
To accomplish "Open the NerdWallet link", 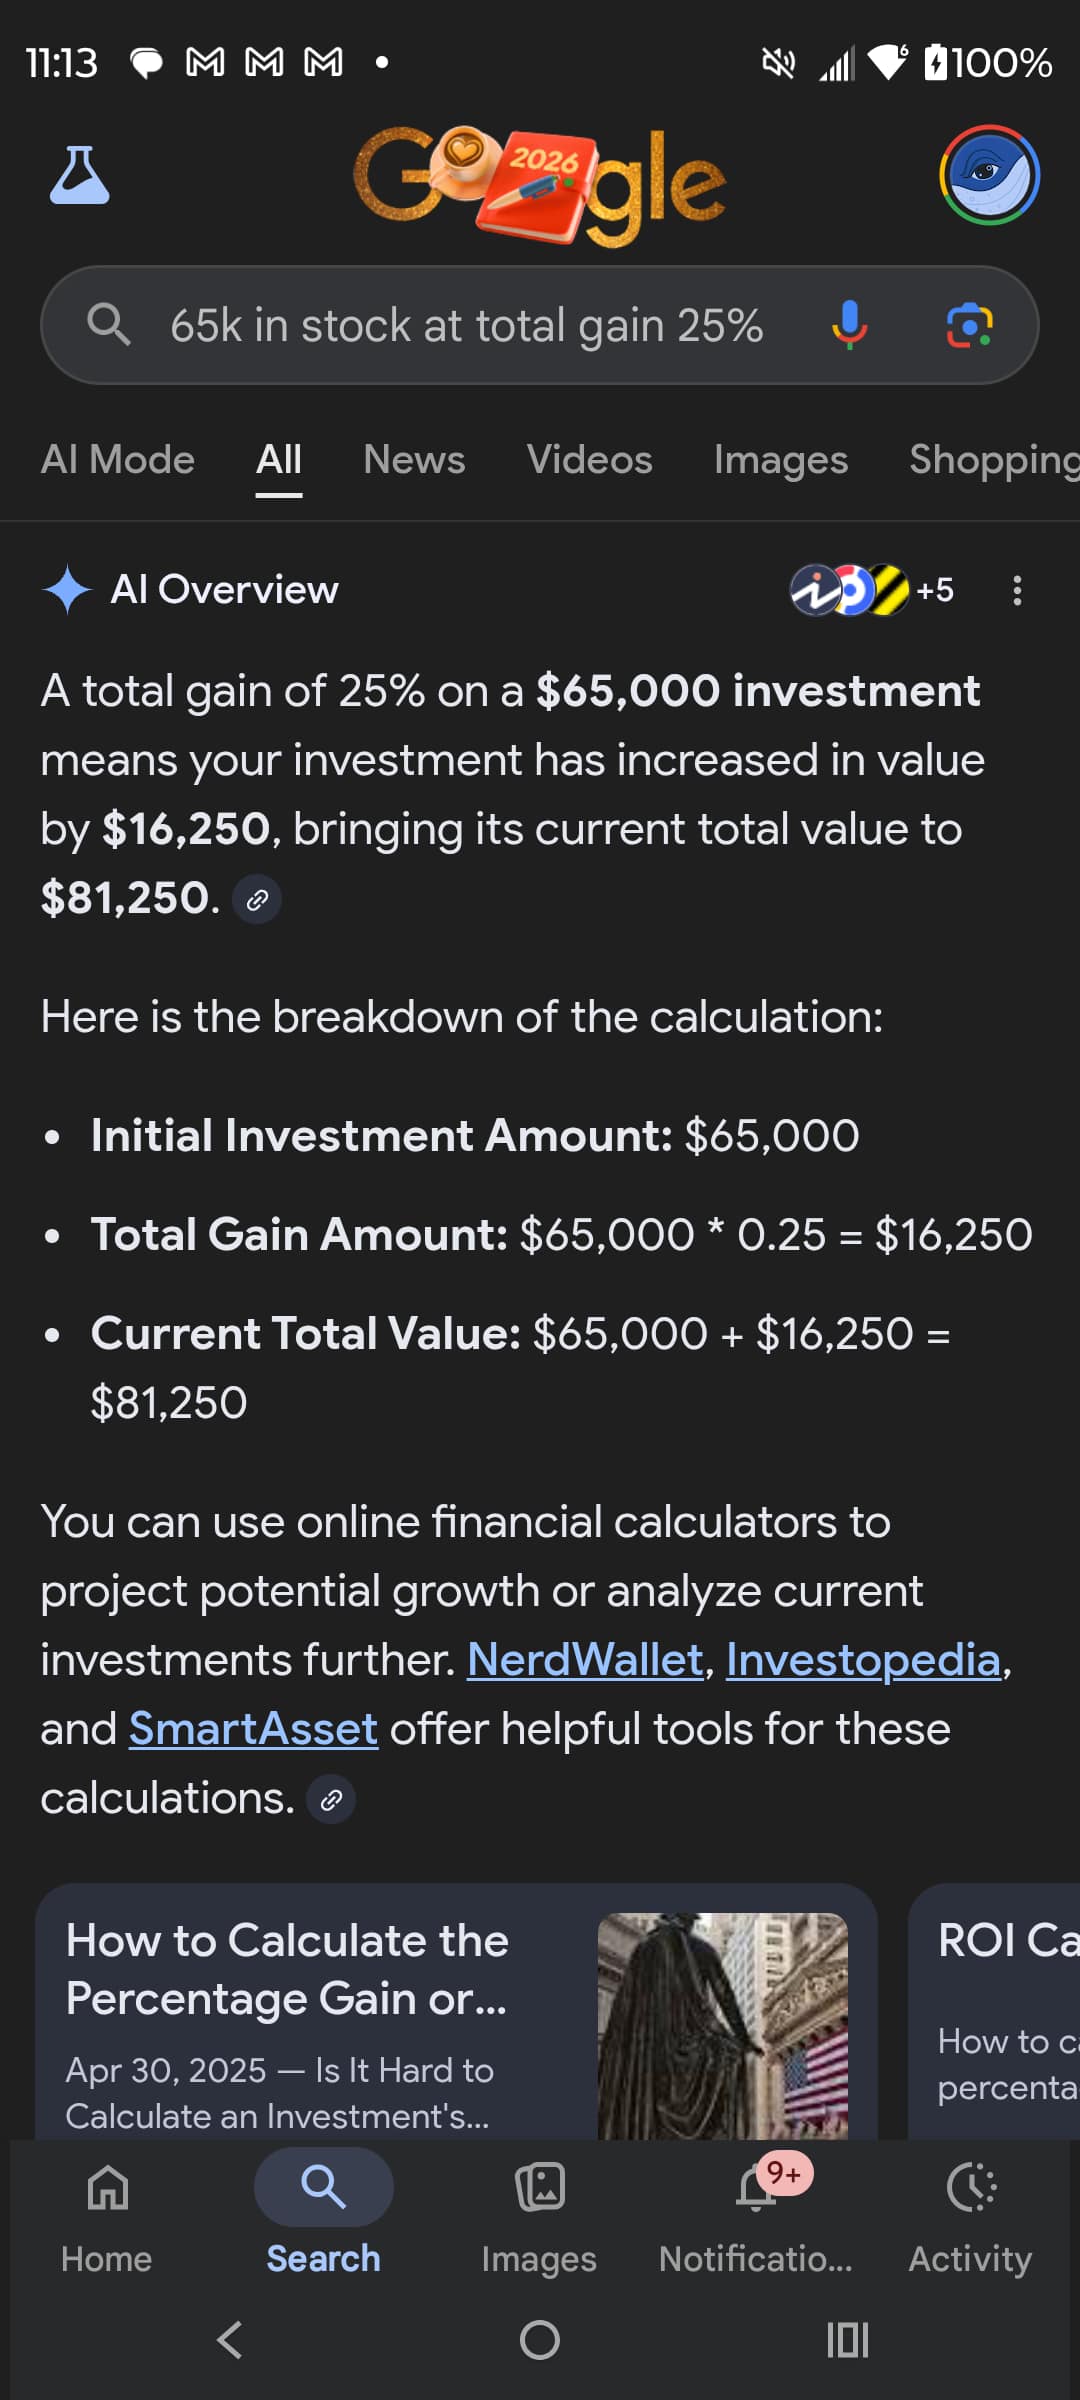I will point(585,1660).
